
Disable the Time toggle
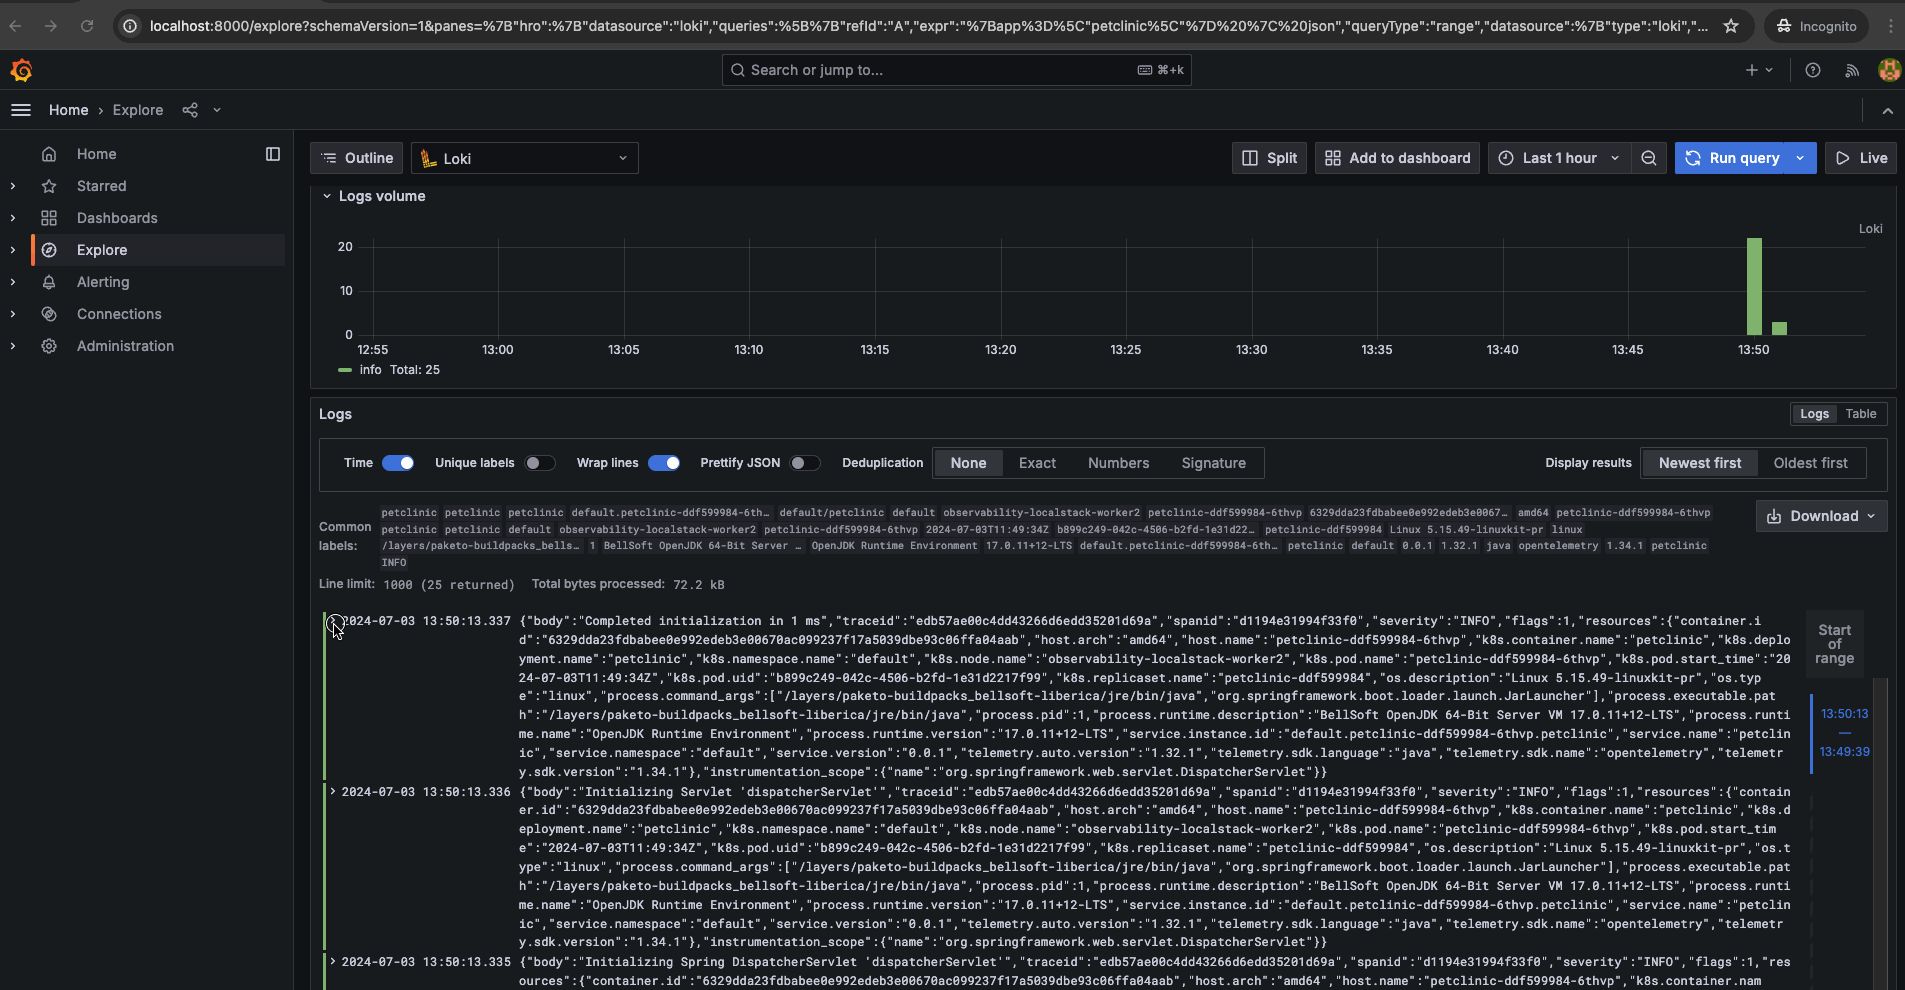point(398,463)
